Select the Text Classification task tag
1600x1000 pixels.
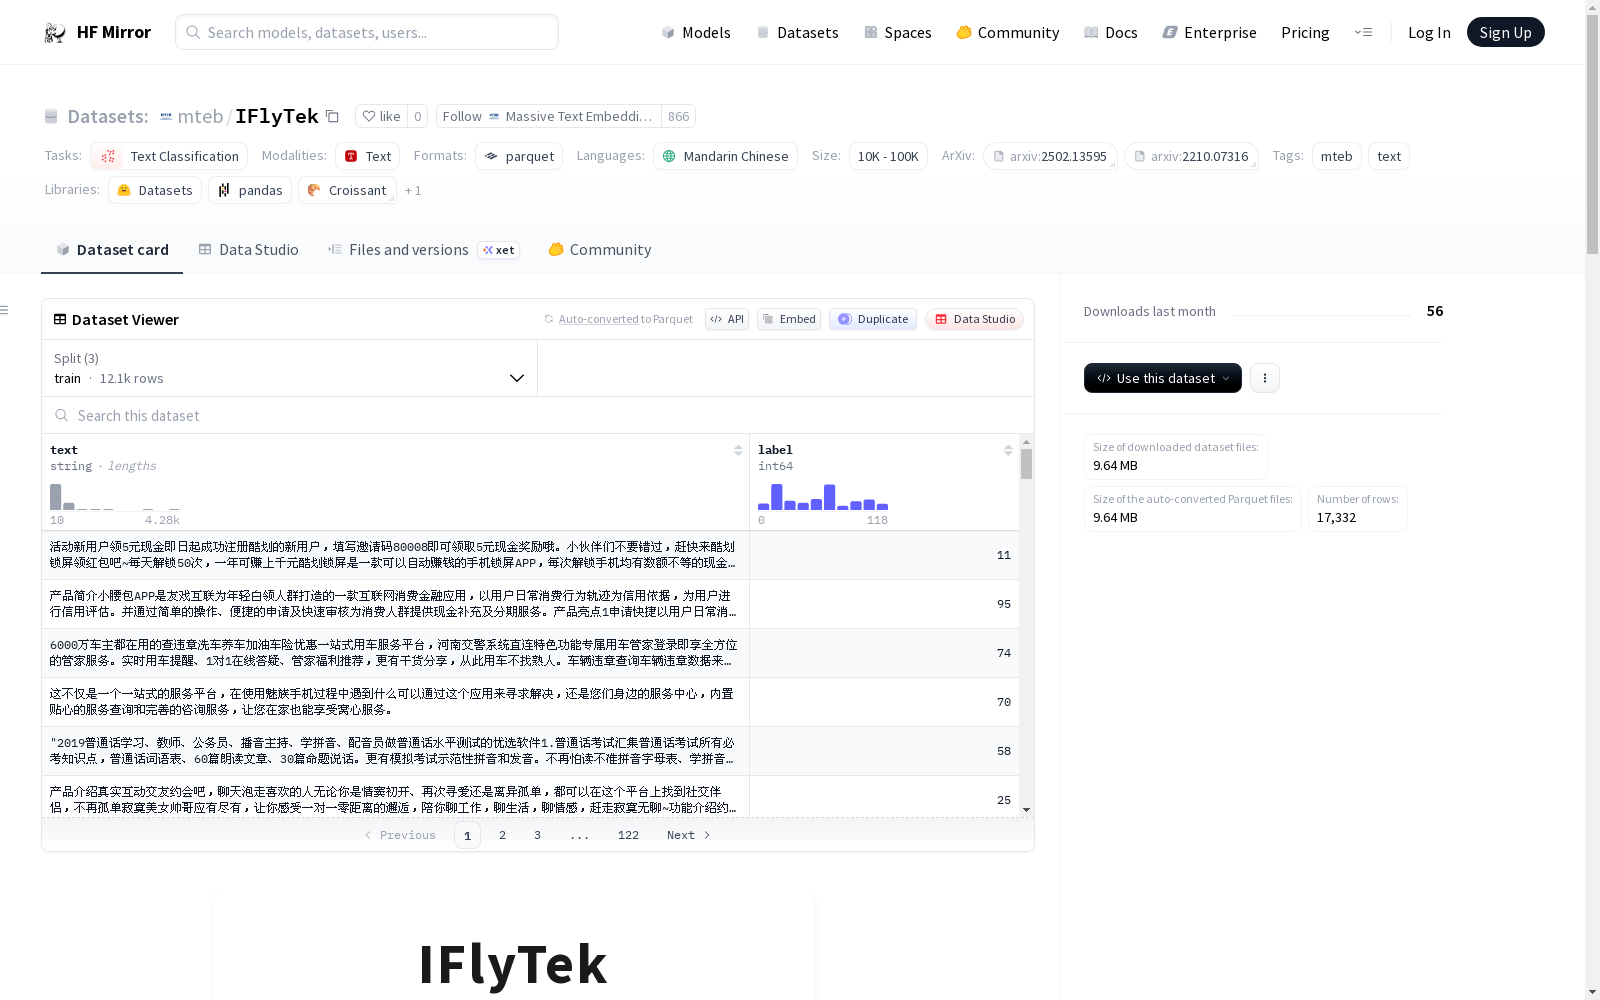coord(169,156)
